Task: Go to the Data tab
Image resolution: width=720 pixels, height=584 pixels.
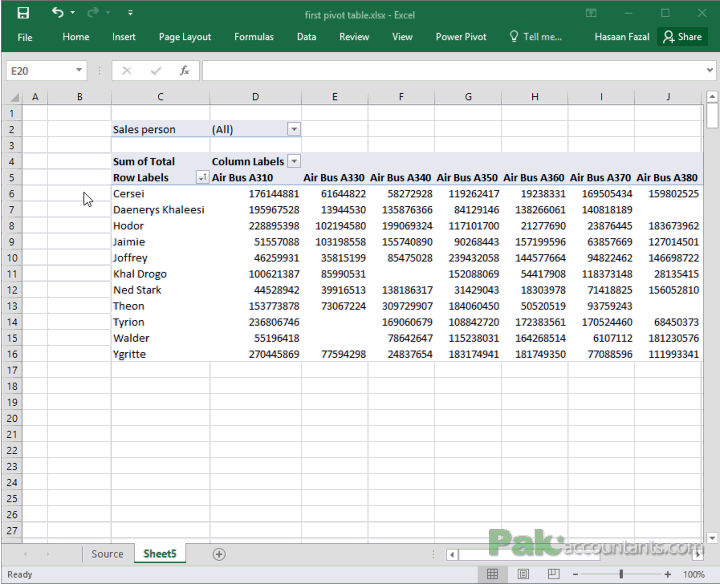Action: point(306,37)
